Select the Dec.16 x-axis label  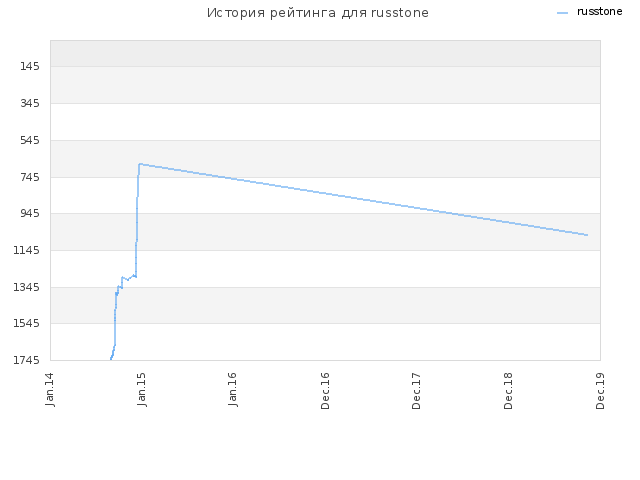click(325, 391)
